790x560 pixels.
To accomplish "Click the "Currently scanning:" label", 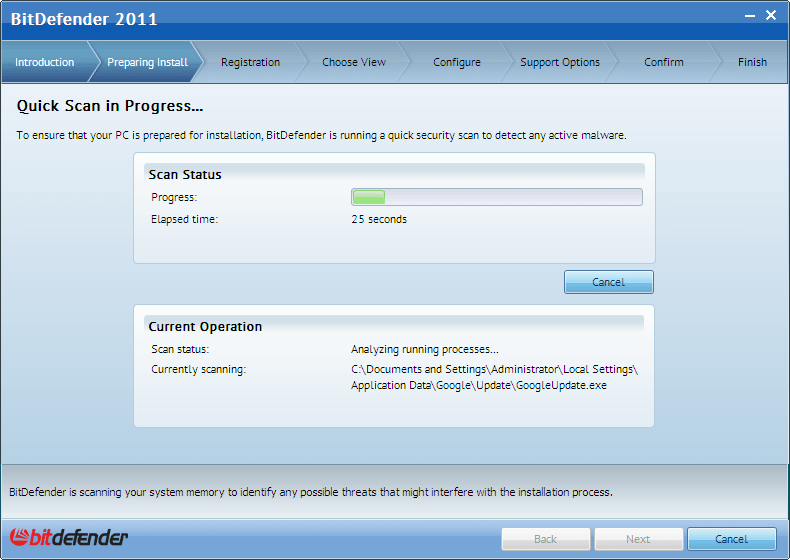I will [x=199, y=369].
